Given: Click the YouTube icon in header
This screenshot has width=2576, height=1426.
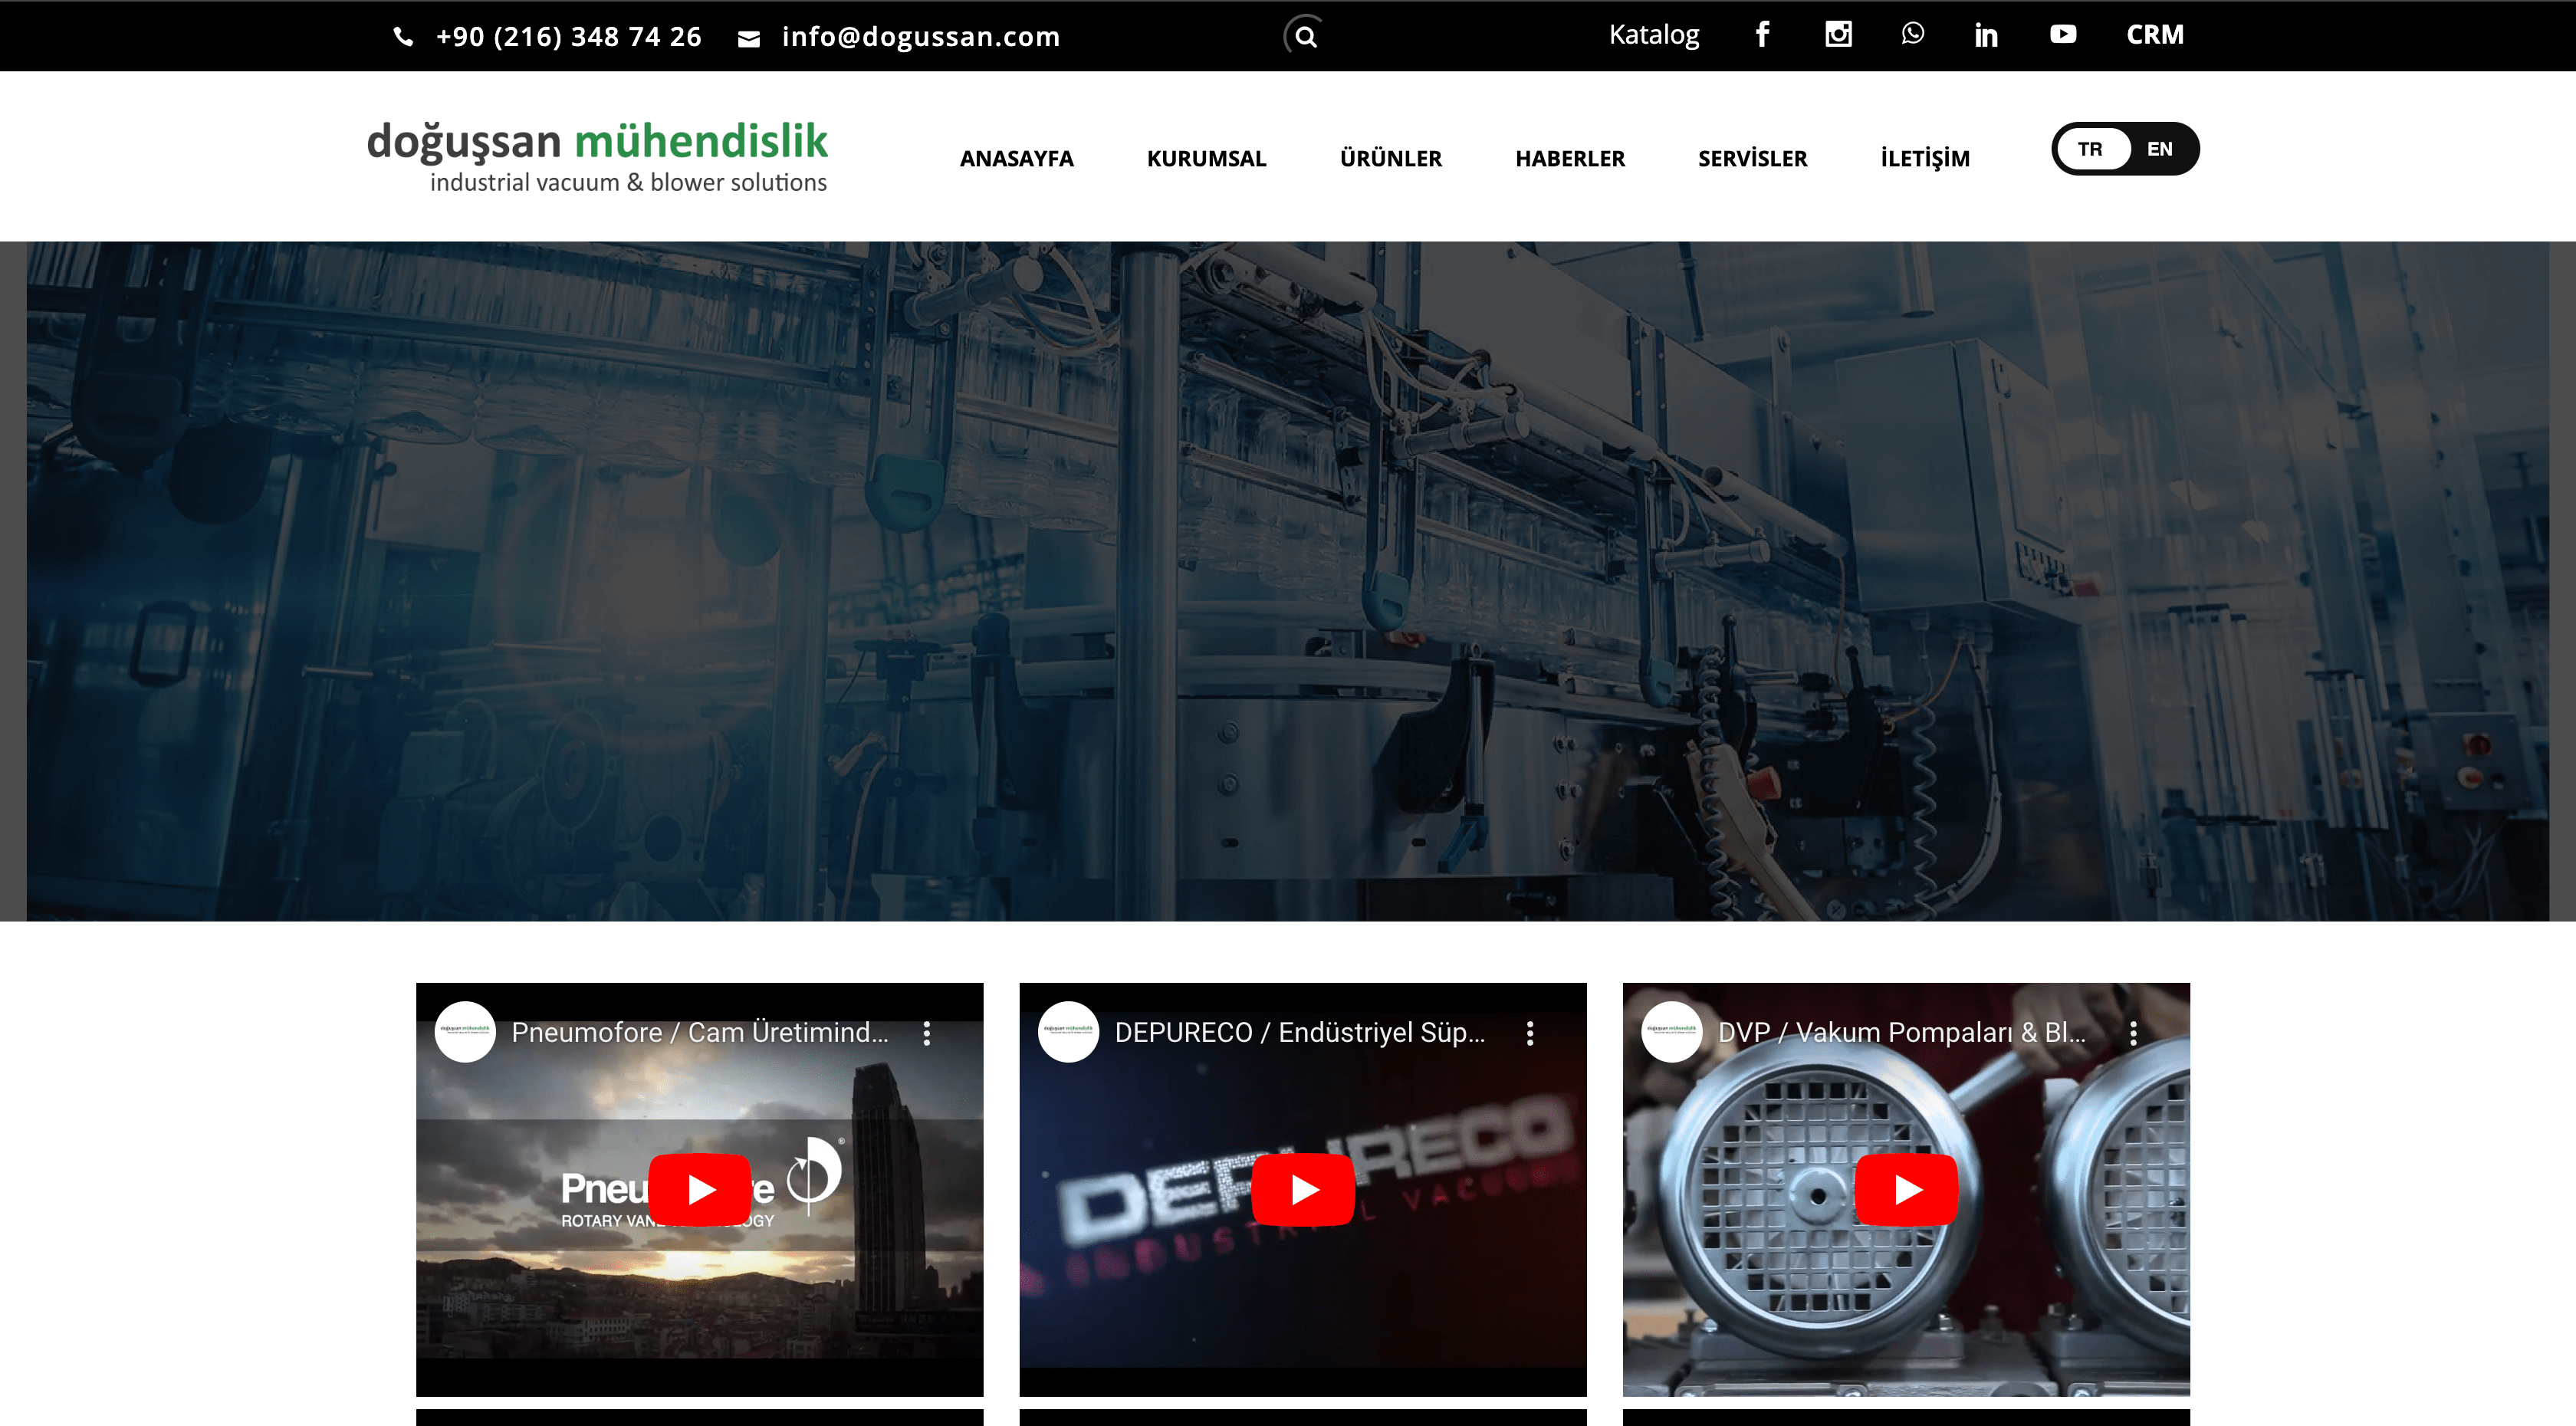Looking at the screenshot, I should [x=2062, y=35].
